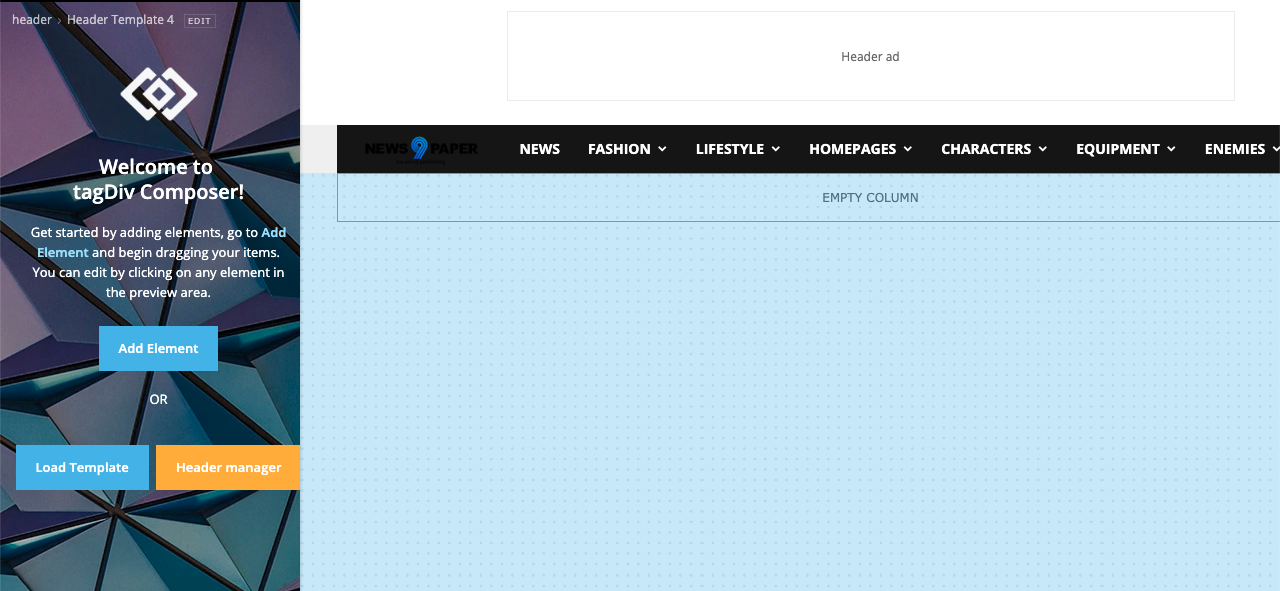Expand the EQUIPMENT dropdown chevron
This screenshot has width=1280, height=591.
coord(1171,149)
